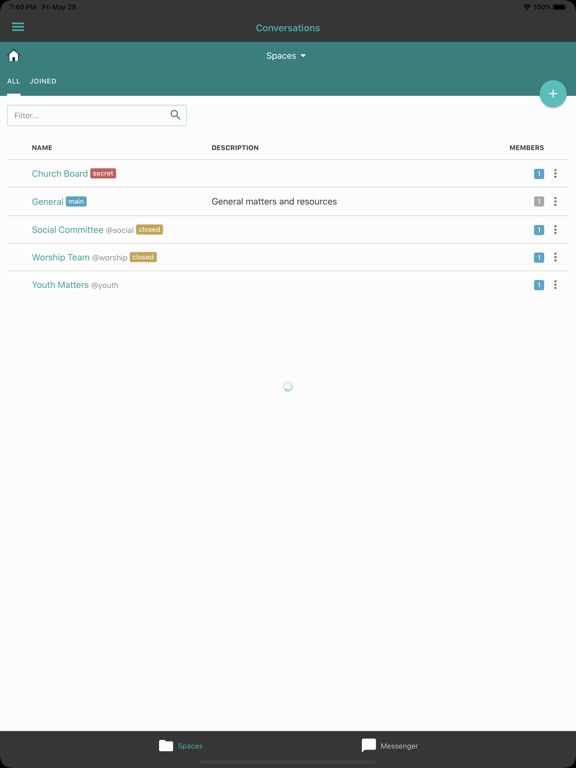Click closed tag on Worship Team
Image resolution: width=576 pixels, height=768 pixels.
[x=143, y=257]
